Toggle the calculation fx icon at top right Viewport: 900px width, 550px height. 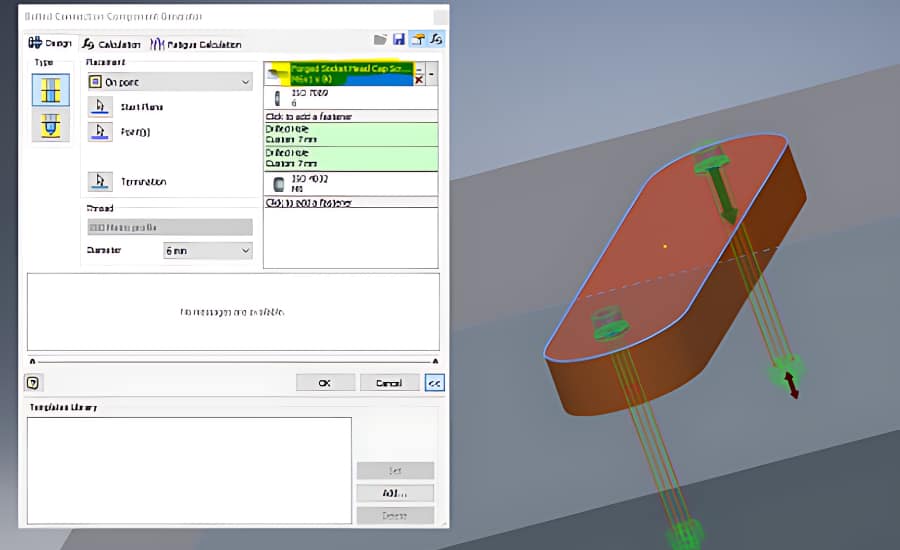click(x=436, y=40)
